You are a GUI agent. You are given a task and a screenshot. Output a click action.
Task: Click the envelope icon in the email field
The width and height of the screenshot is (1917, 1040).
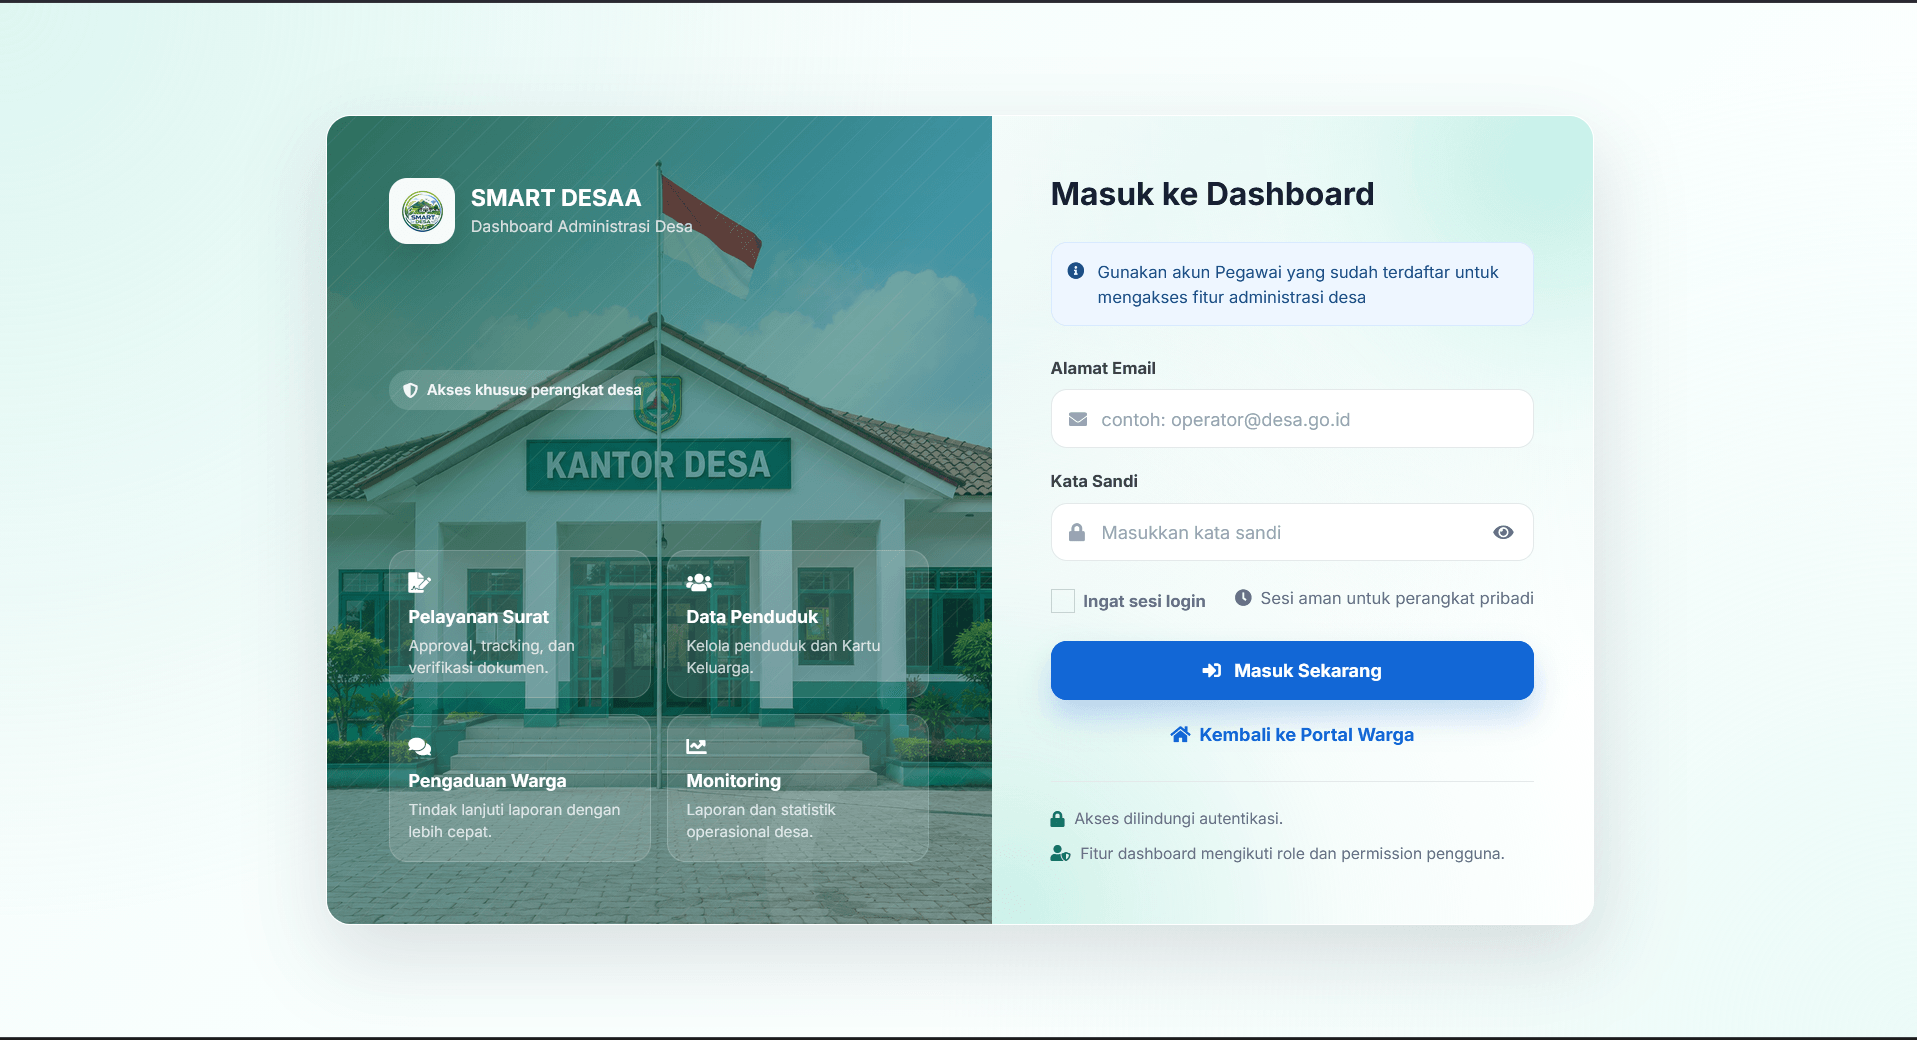click(x=1078, y=419)
